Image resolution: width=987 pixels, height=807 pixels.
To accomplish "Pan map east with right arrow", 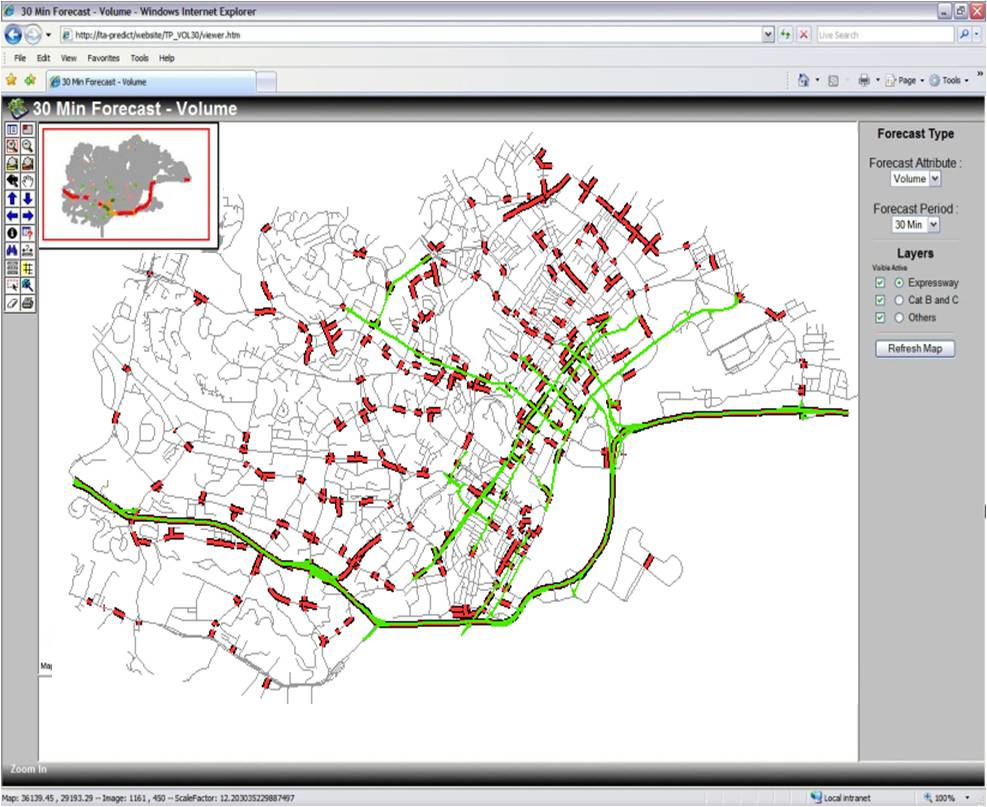I will click(x=28, y=216).
